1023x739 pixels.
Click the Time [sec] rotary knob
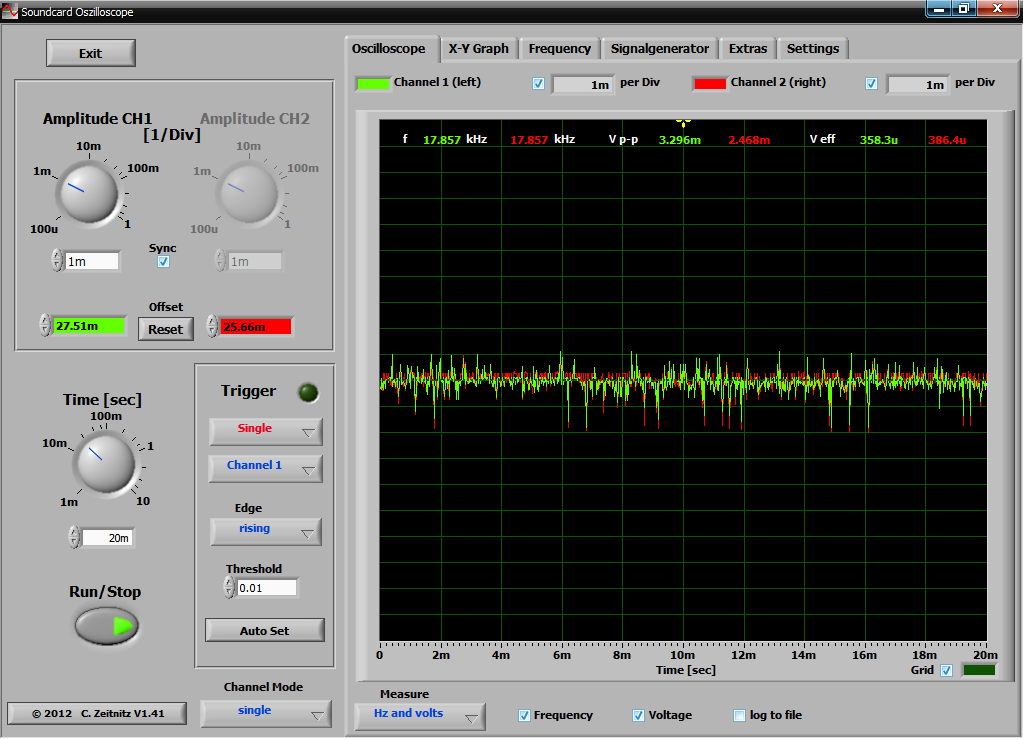click(x=106, y=463)
